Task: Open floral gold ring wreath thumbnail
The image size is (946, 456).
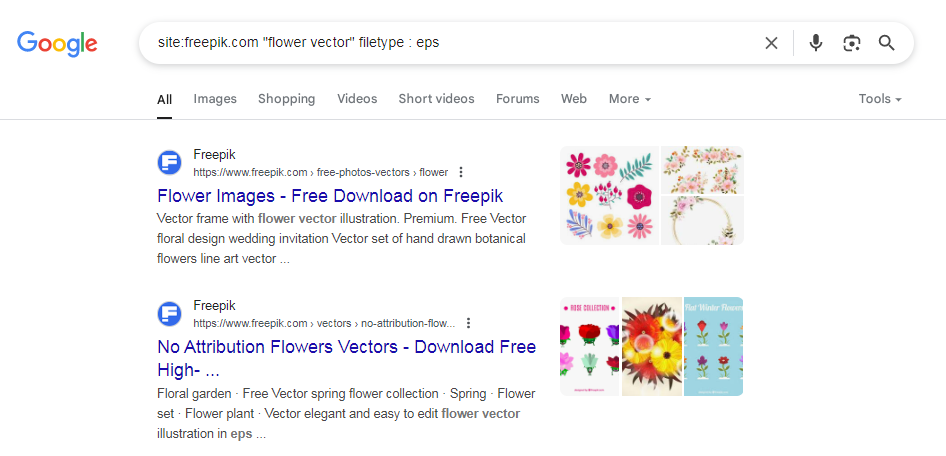Action: pyautogui.click(x=702, y=220)
